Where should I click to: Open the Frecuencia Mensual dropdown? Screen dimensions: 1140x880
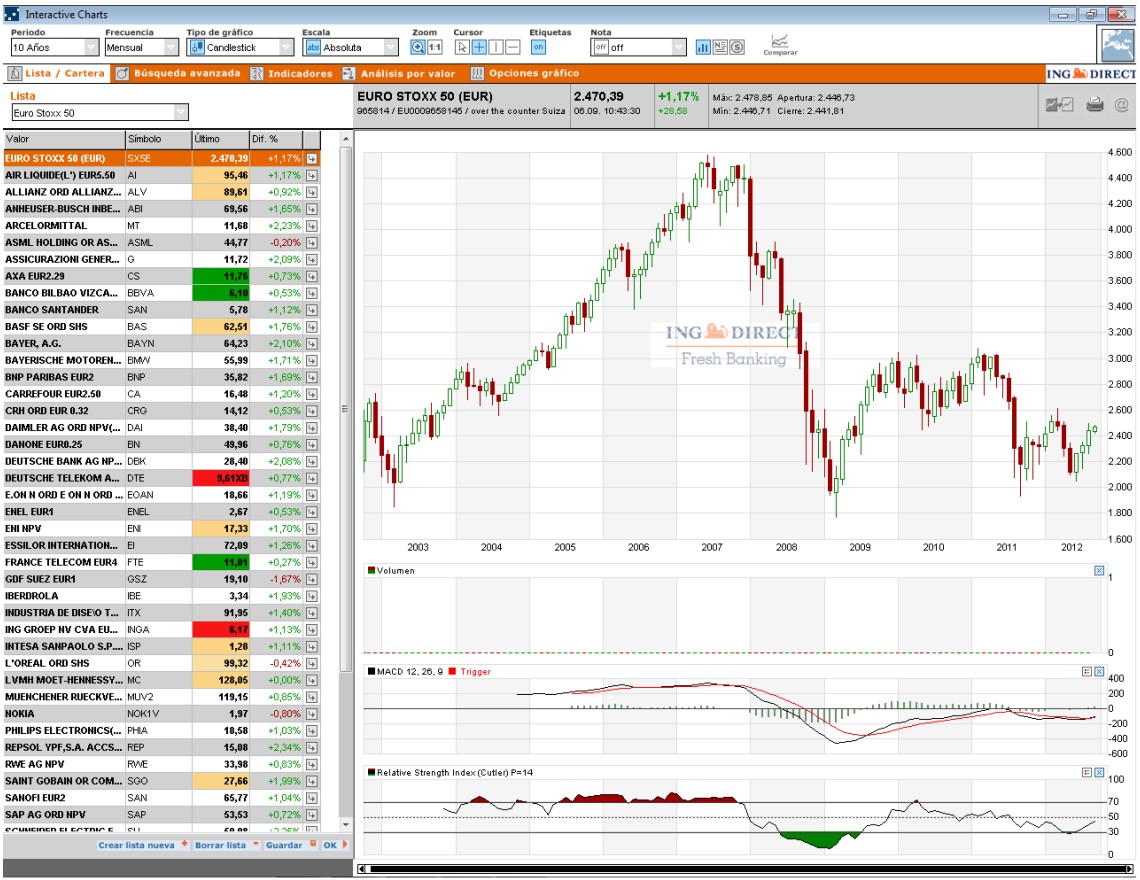(142, 47)
